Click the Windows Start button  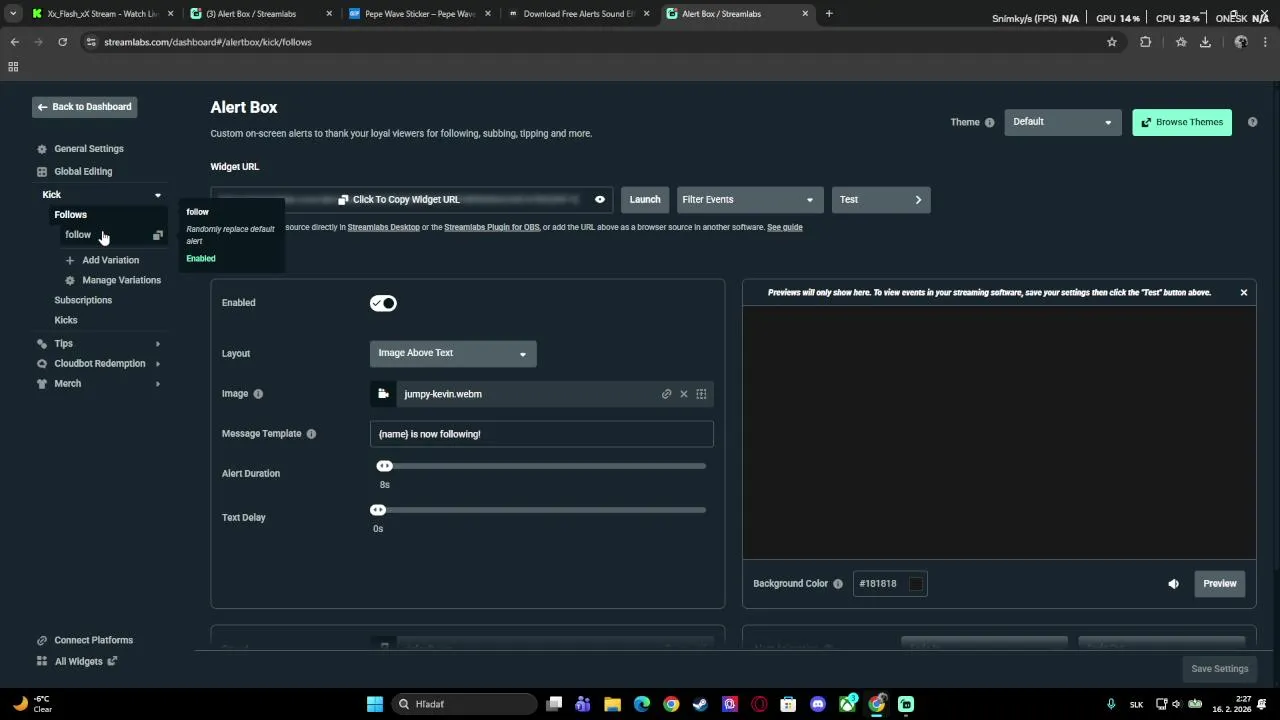tap(375, 704)
